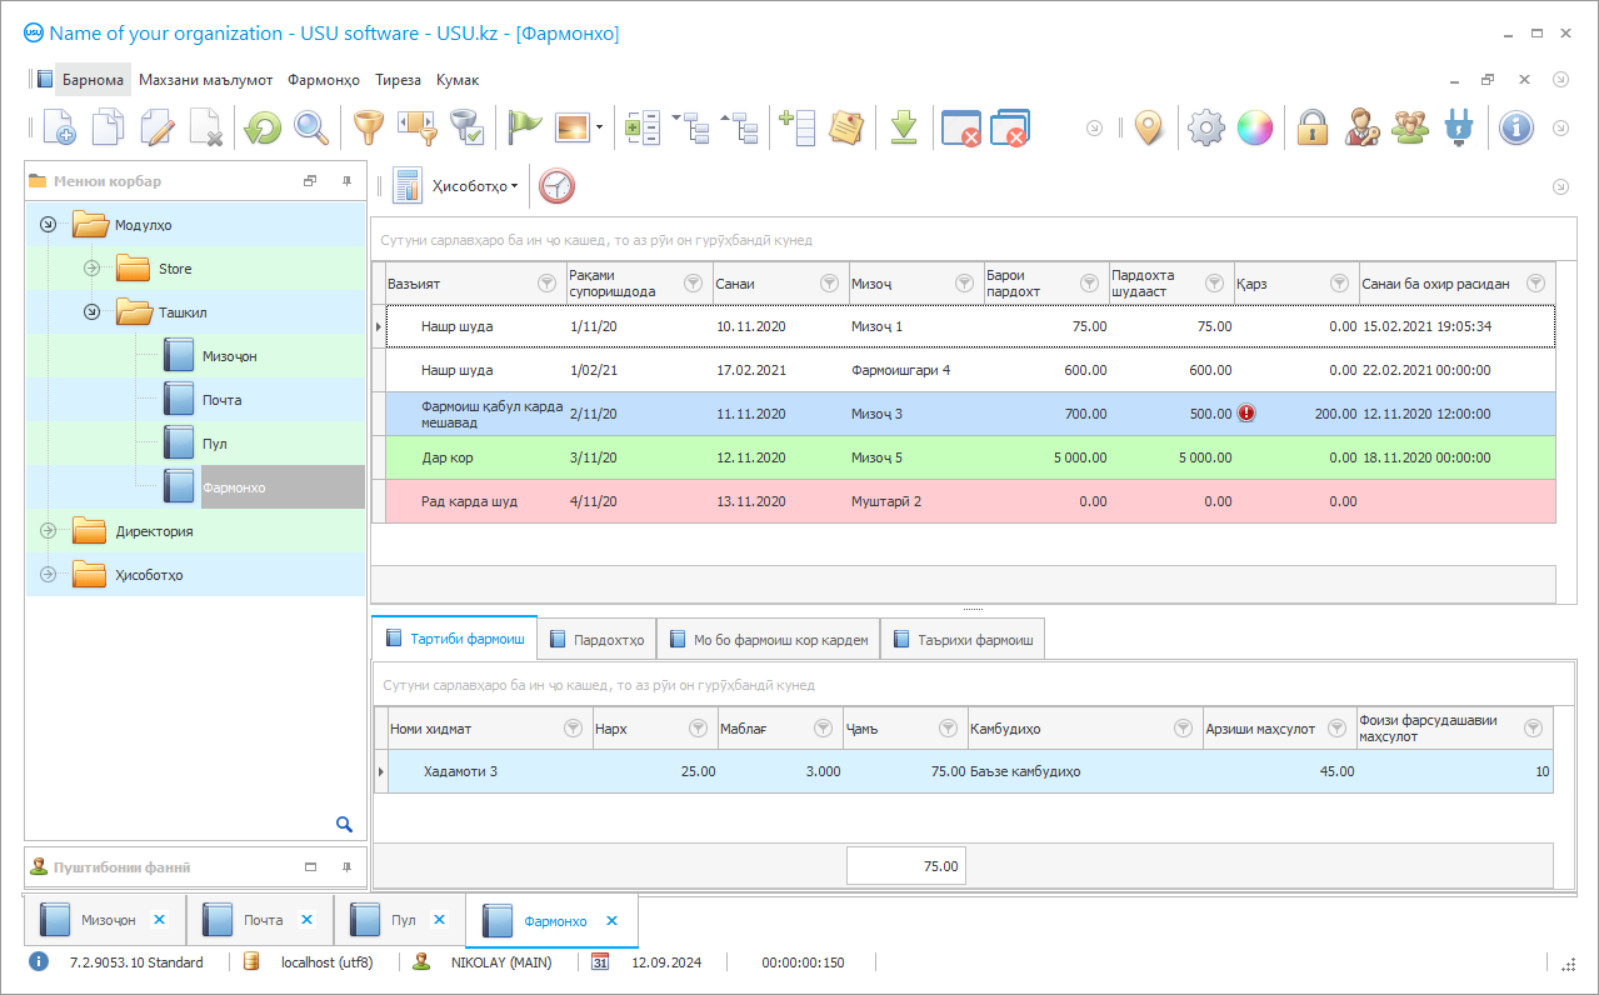Open filter for Санаи column
The height and width of the screenshot is (995, 1599).
click(829, 283)
